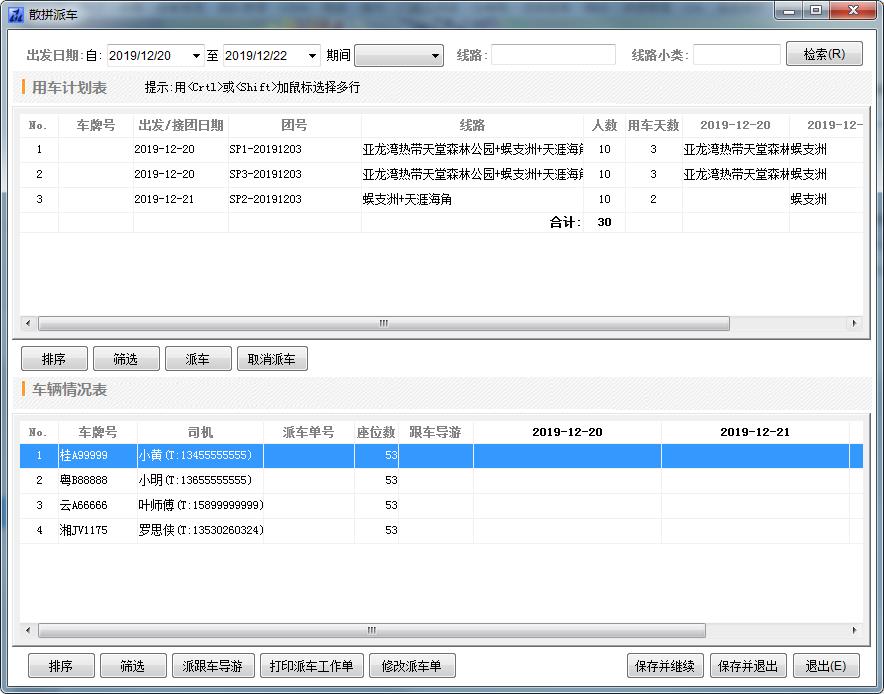
Task: Select group SP2-20191203 row
Action: tap(441, 199)
